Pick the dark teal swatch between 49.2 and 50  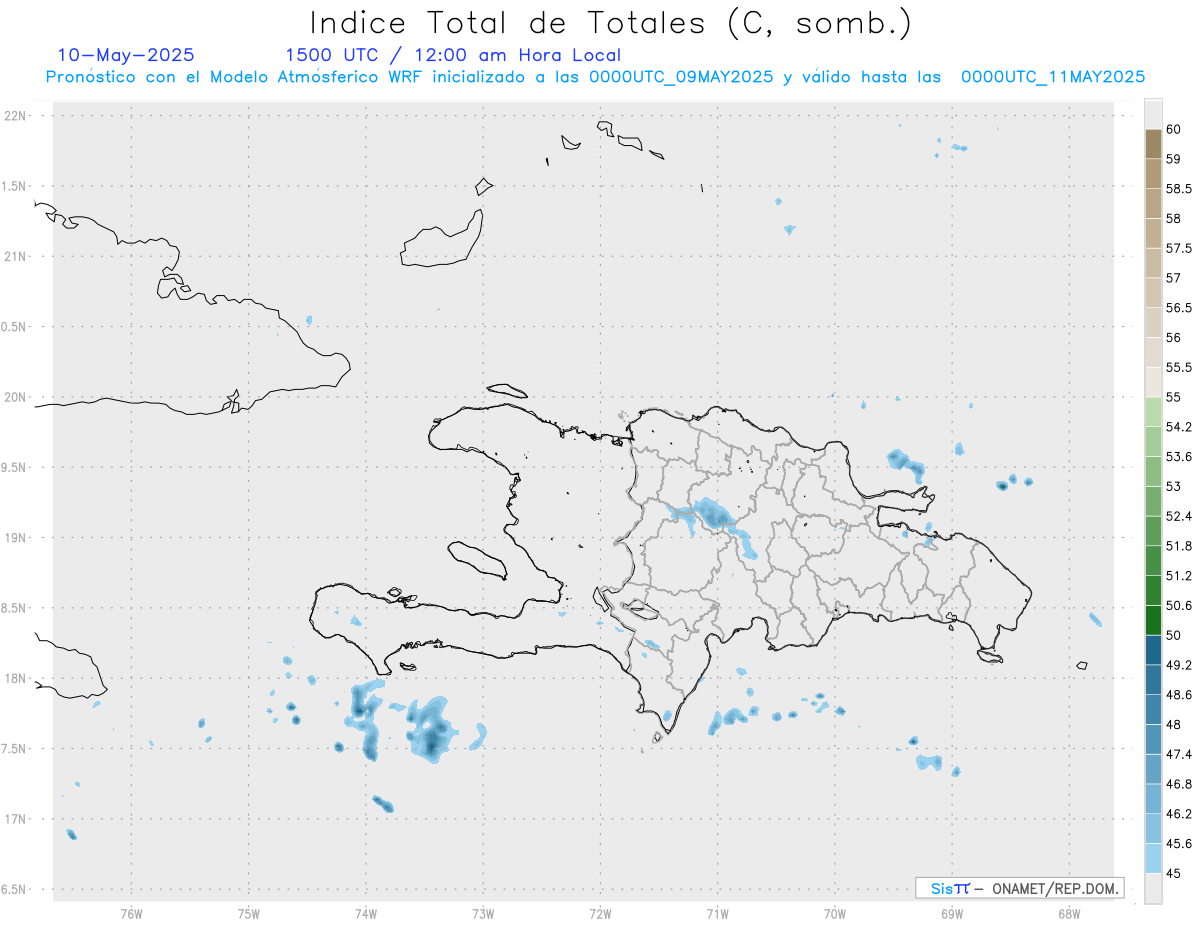pos(1153,651)
